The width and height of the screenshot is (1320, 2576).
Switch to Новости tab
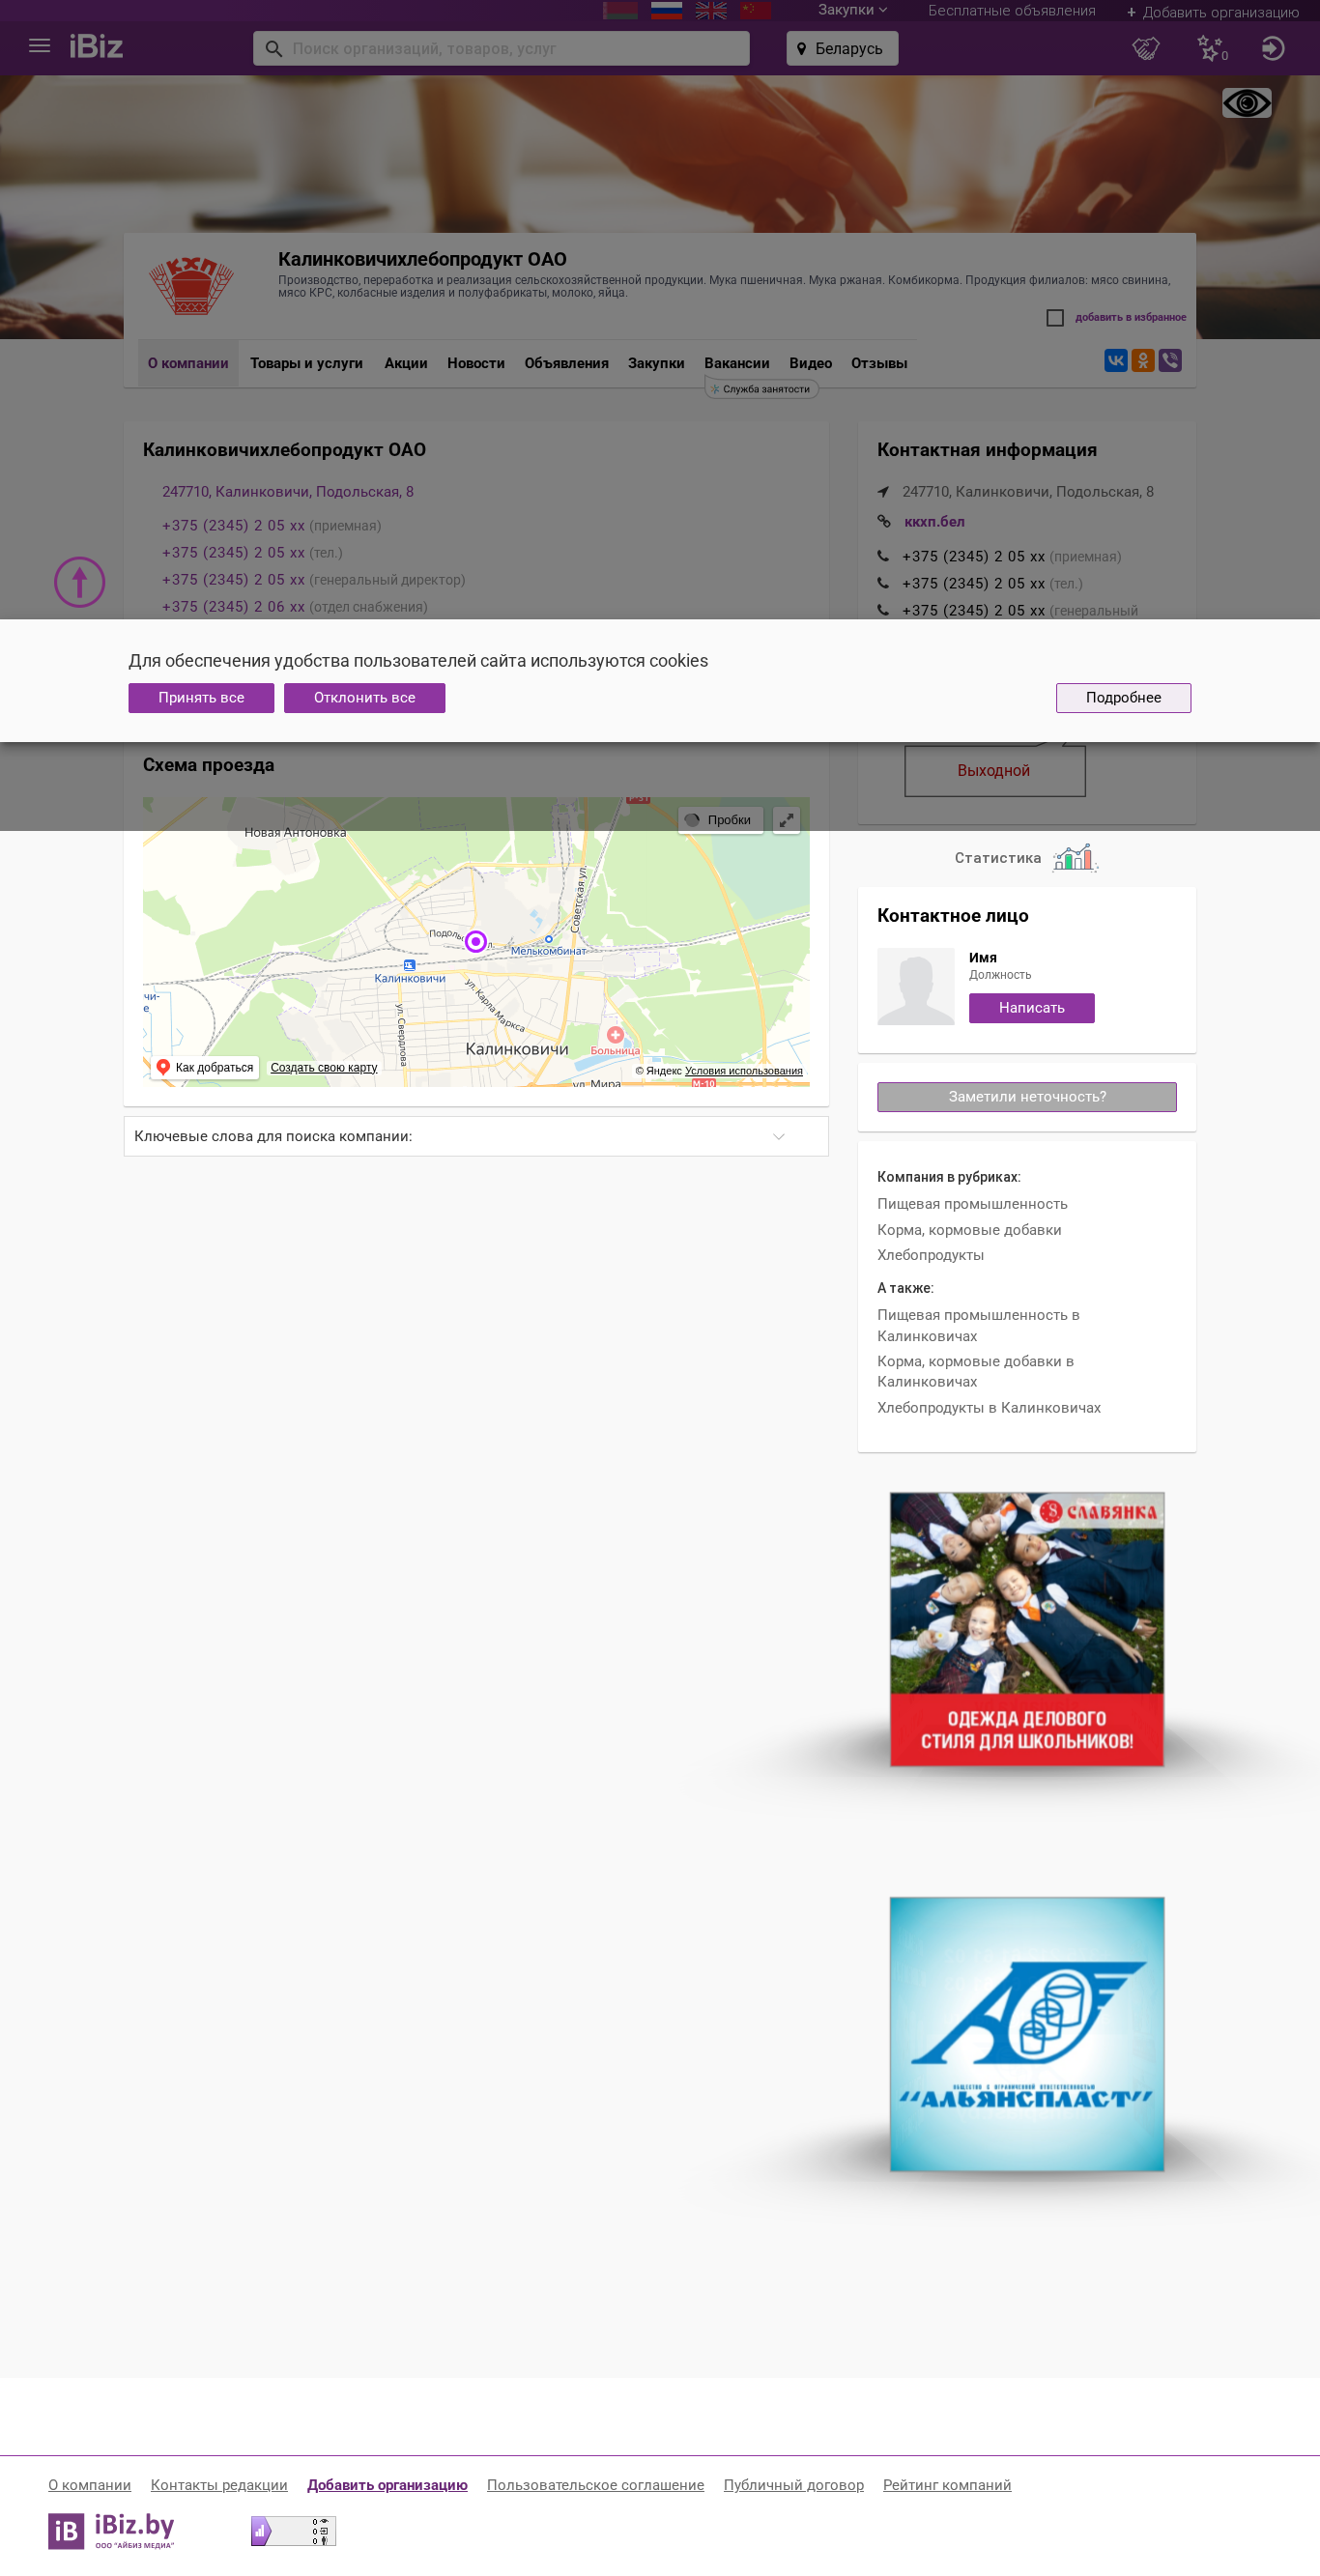pyautogui.click(x=476, y=363)
